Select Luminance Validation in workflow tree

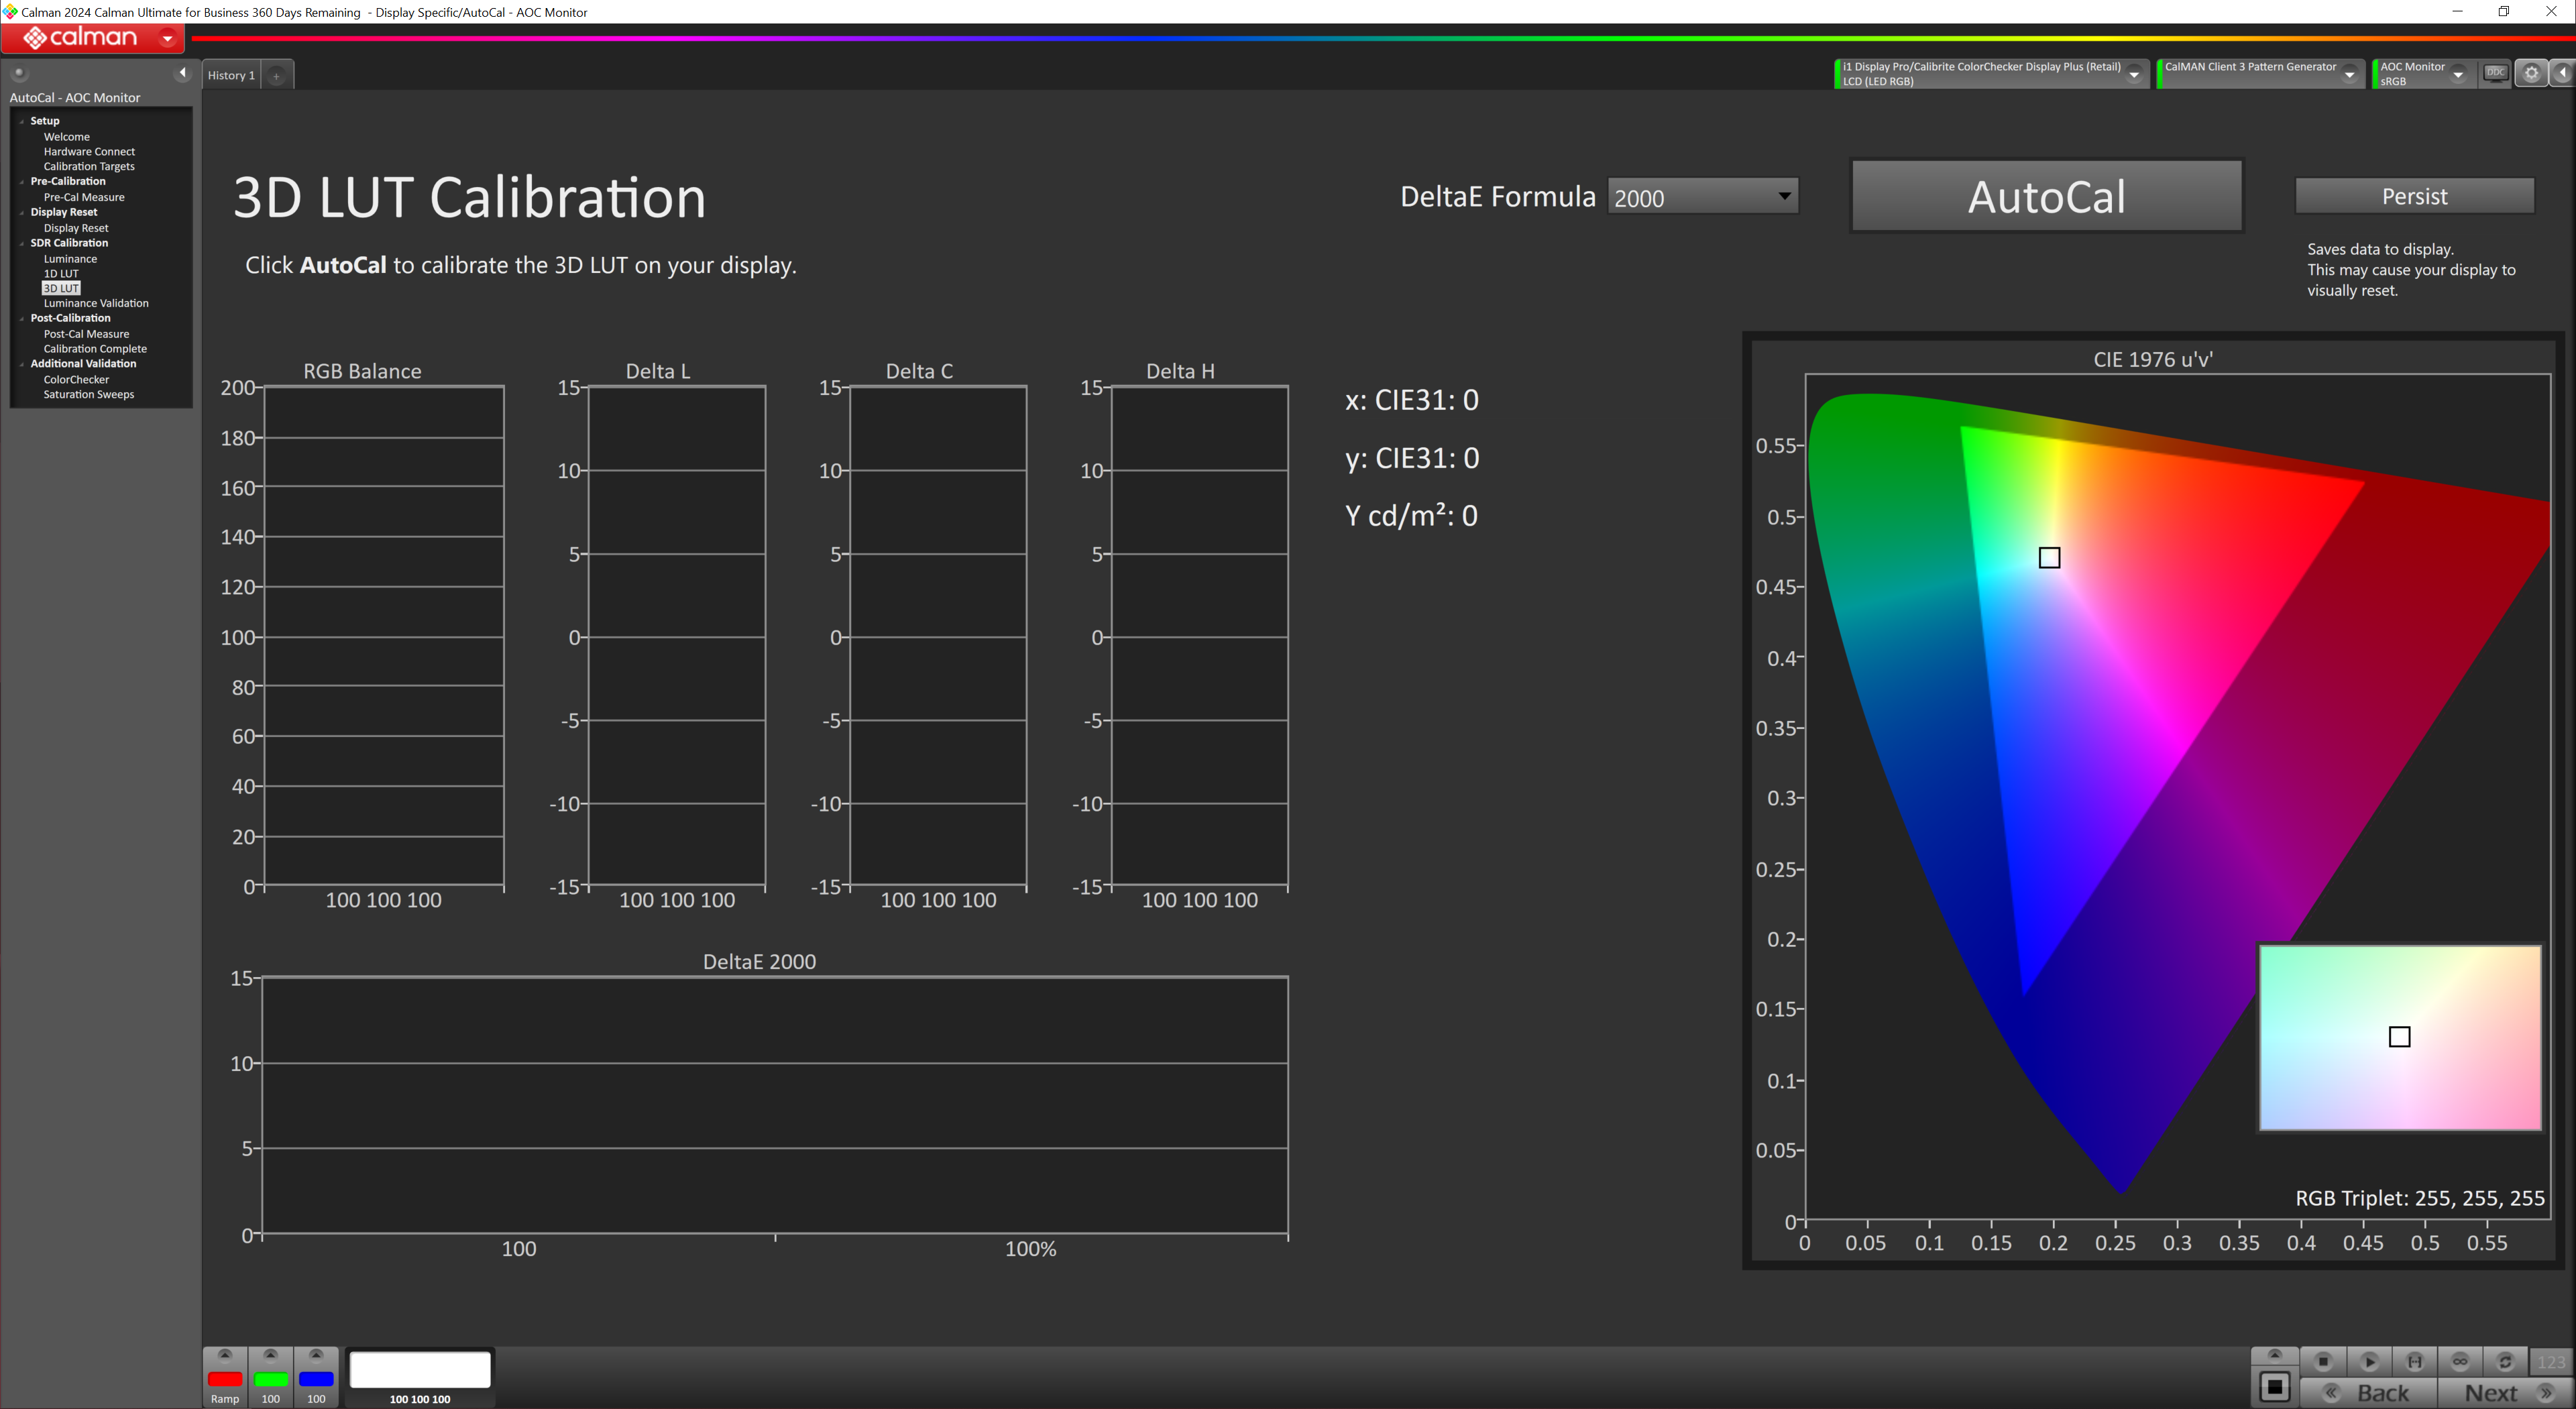96,303
